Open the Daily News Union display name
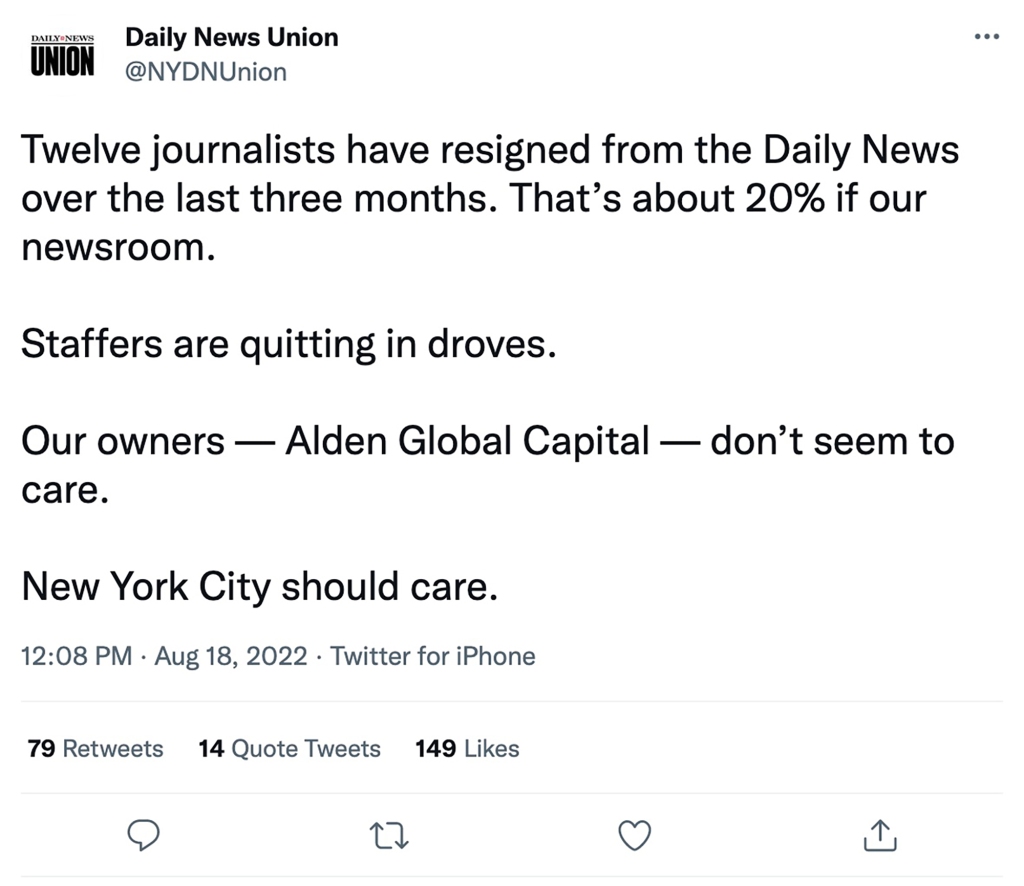1024x886 pixels. 231,38
